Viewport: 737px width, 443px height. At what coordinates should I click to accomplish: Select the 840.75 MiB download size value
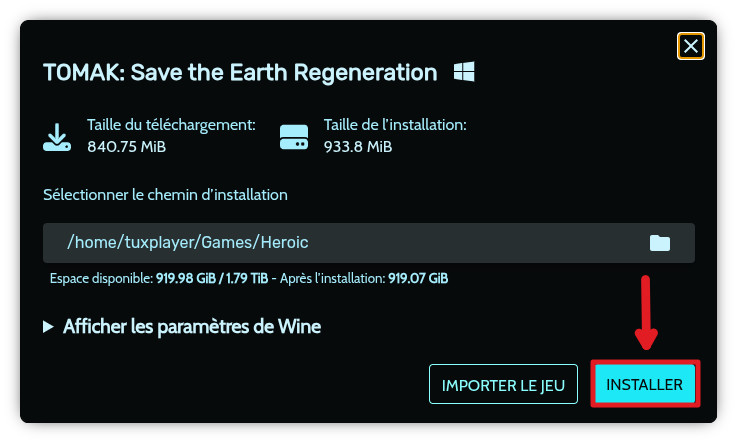click(126, 147)
